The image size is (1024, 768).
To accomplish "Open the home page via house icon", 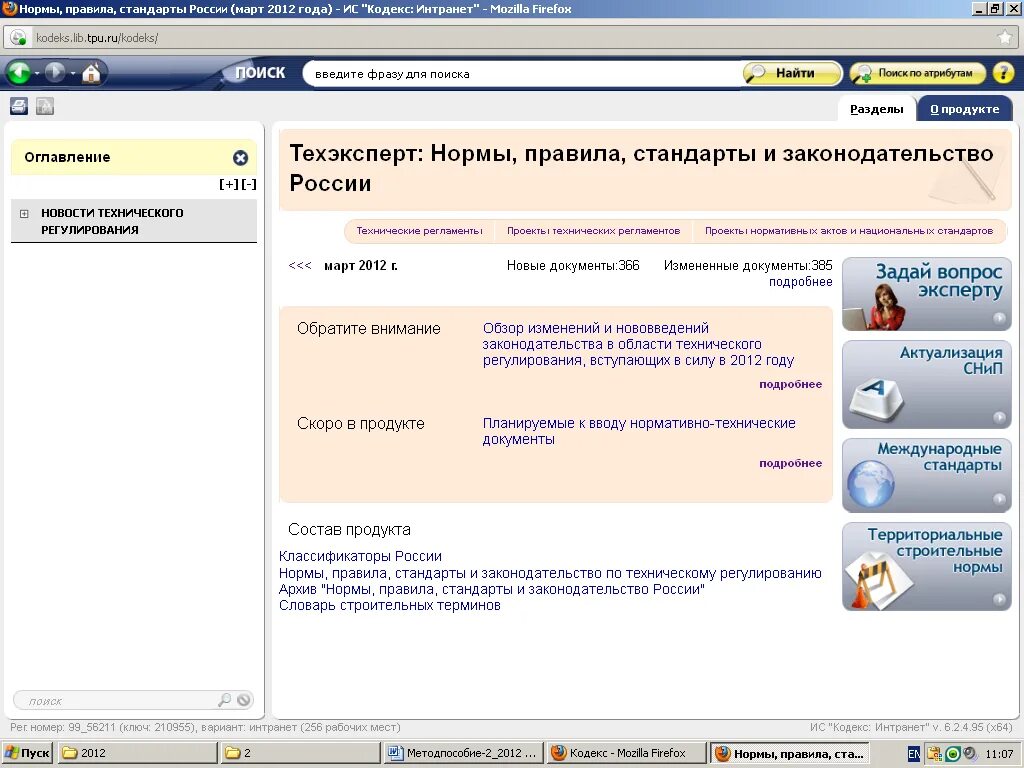I will 91,72.
